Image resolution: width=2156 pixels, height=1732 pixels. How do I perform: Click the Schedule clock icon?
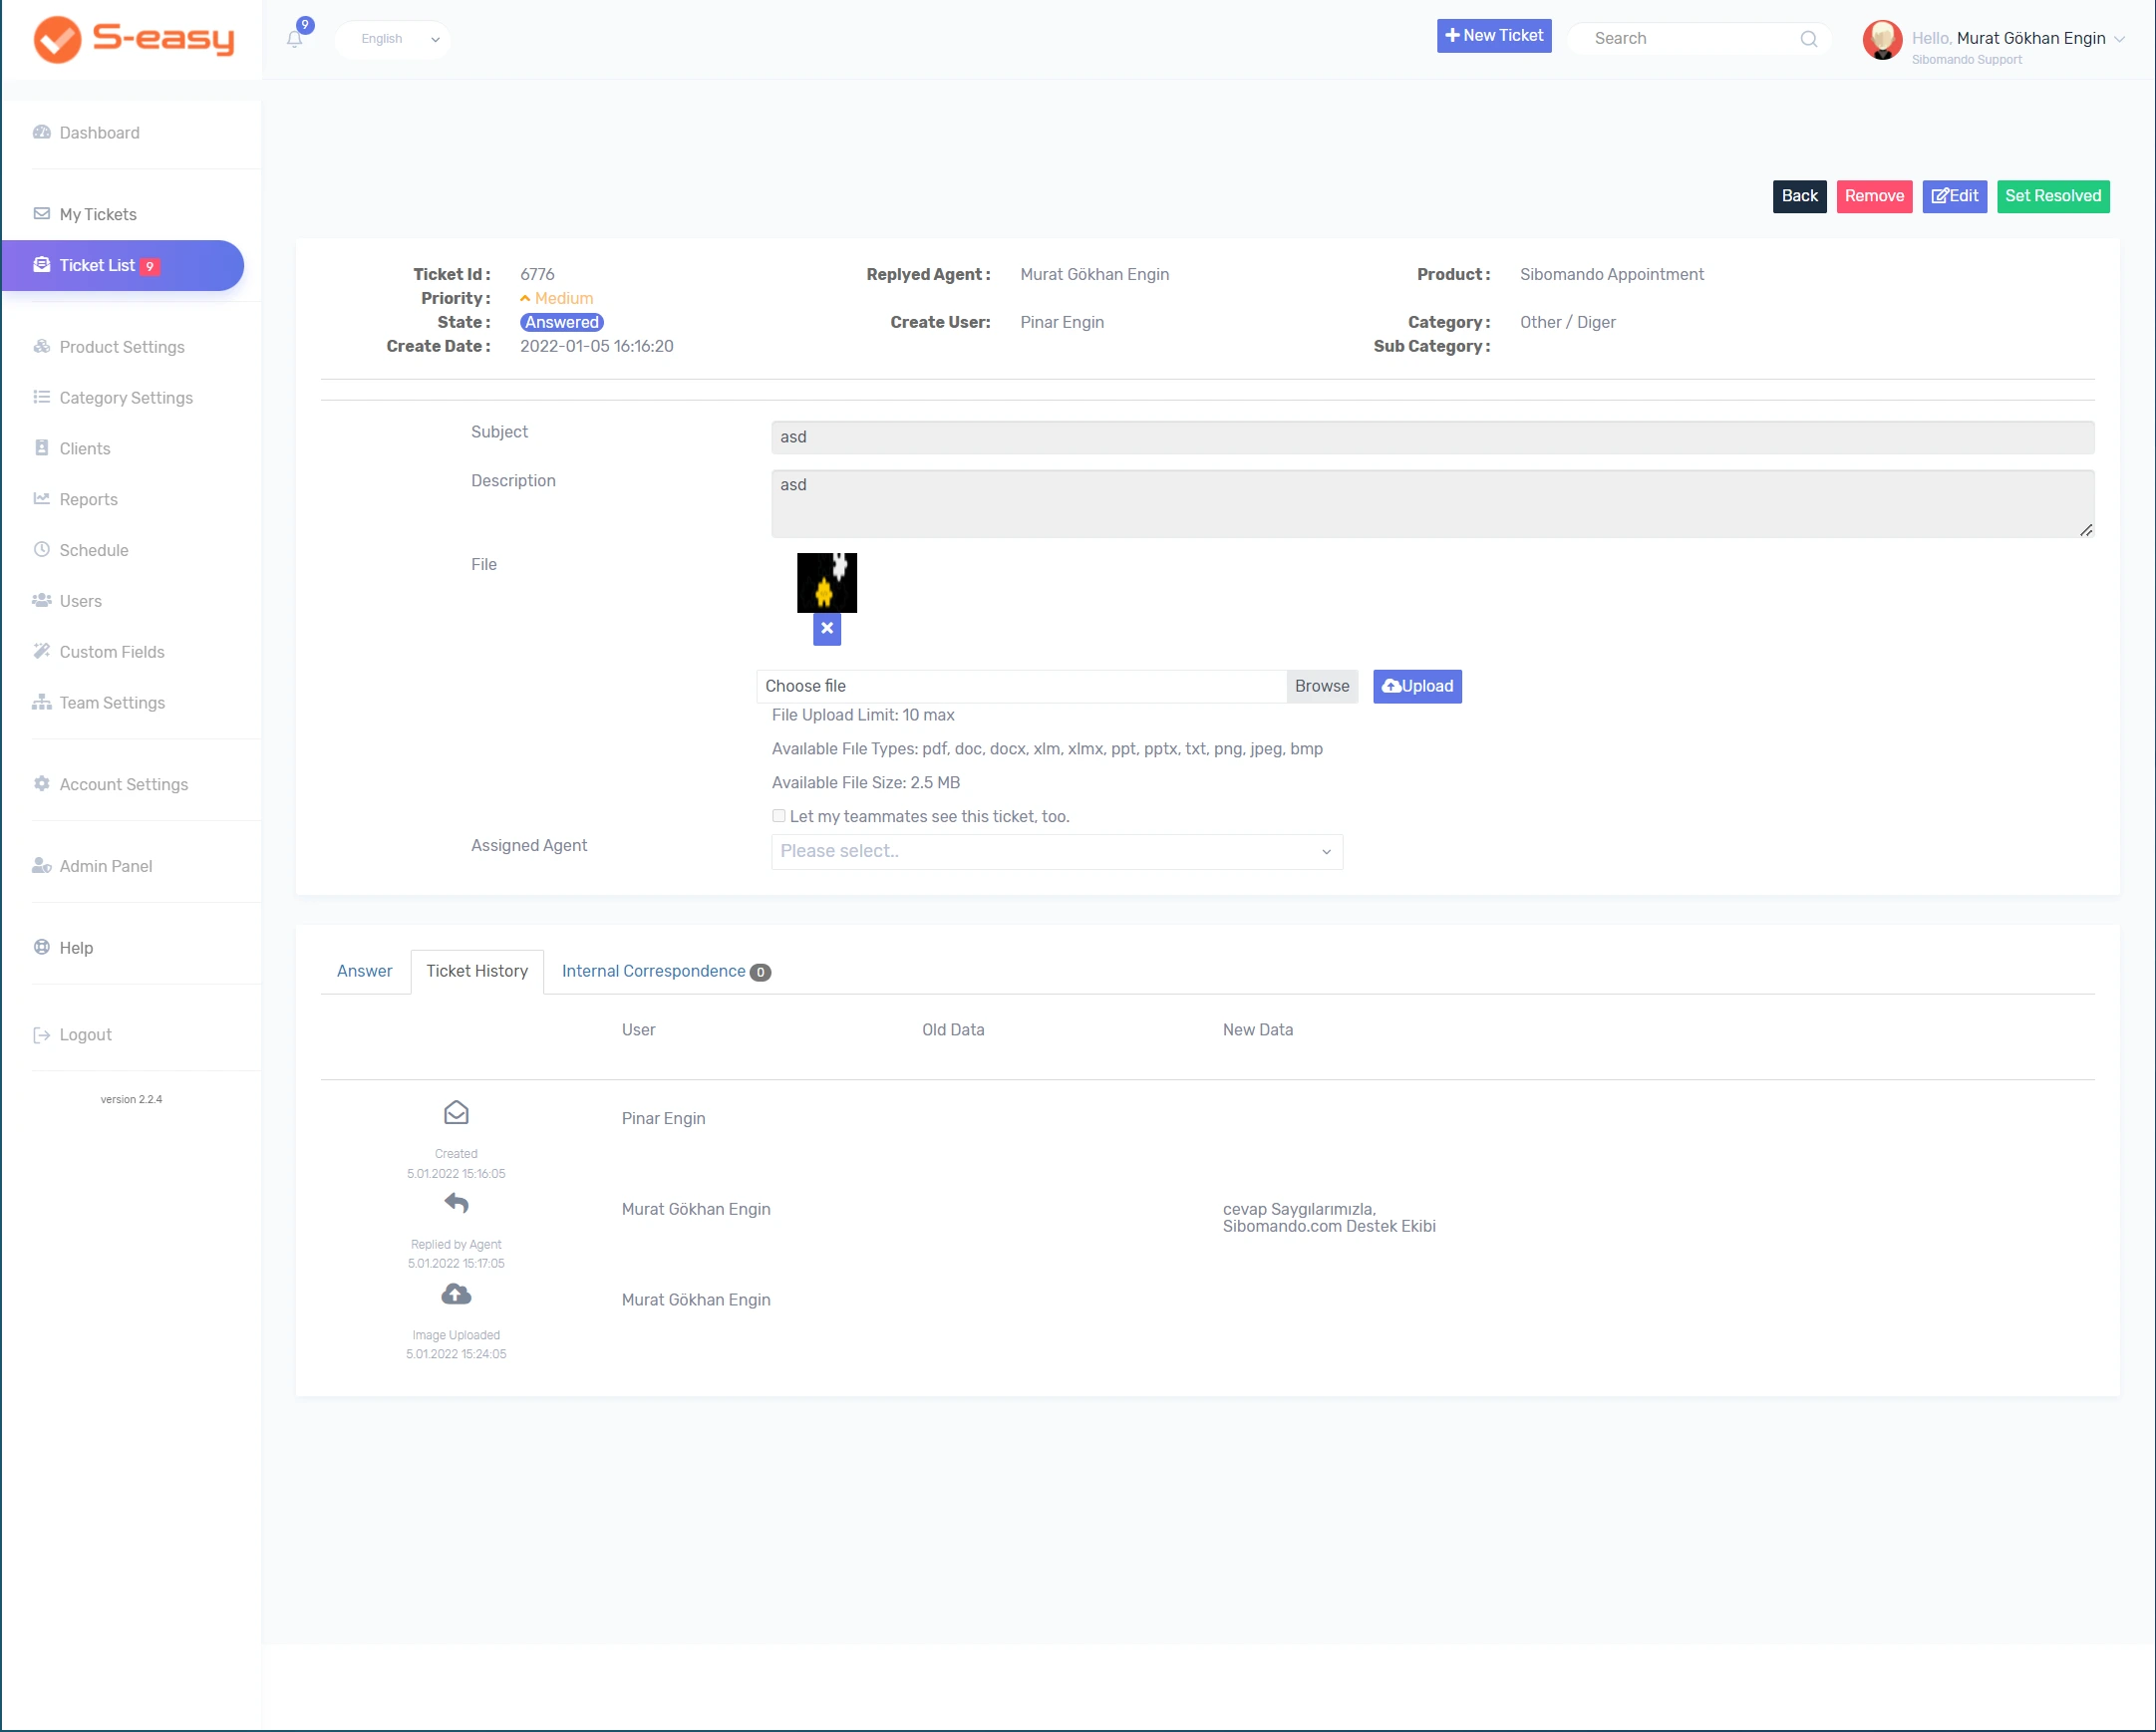coord(42,549)
